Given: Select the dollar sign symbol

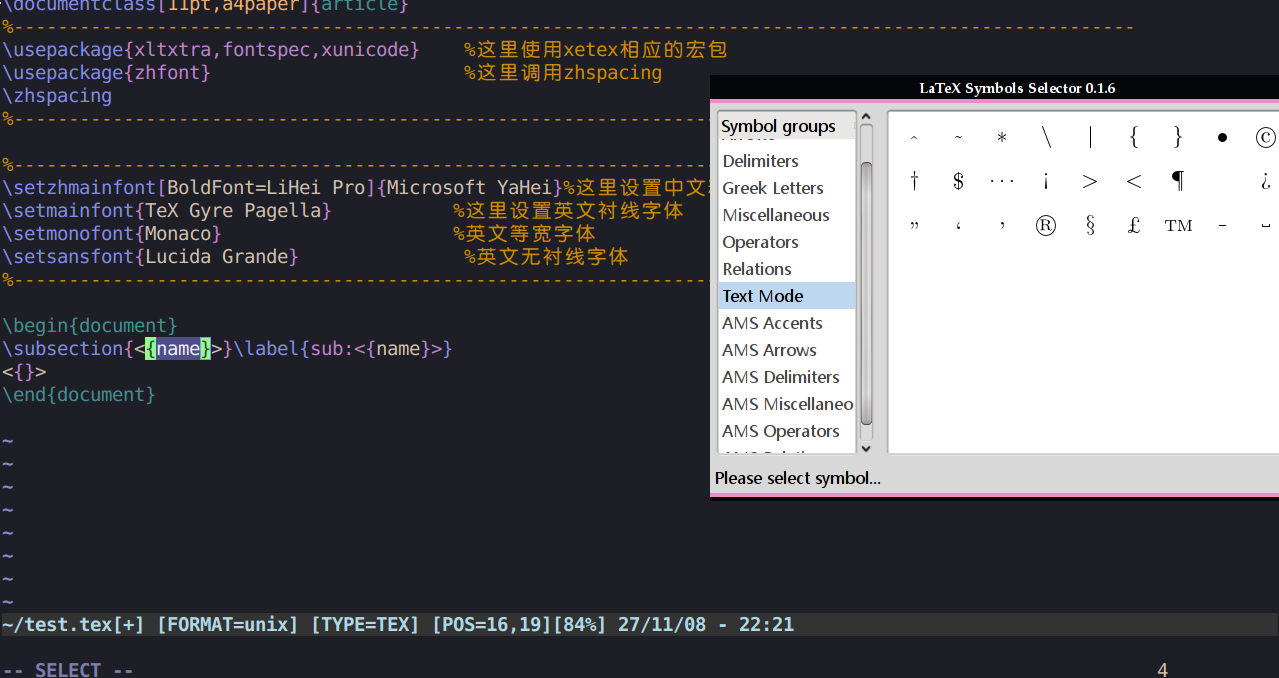Looking at the screenshot, I should (958, 181).
